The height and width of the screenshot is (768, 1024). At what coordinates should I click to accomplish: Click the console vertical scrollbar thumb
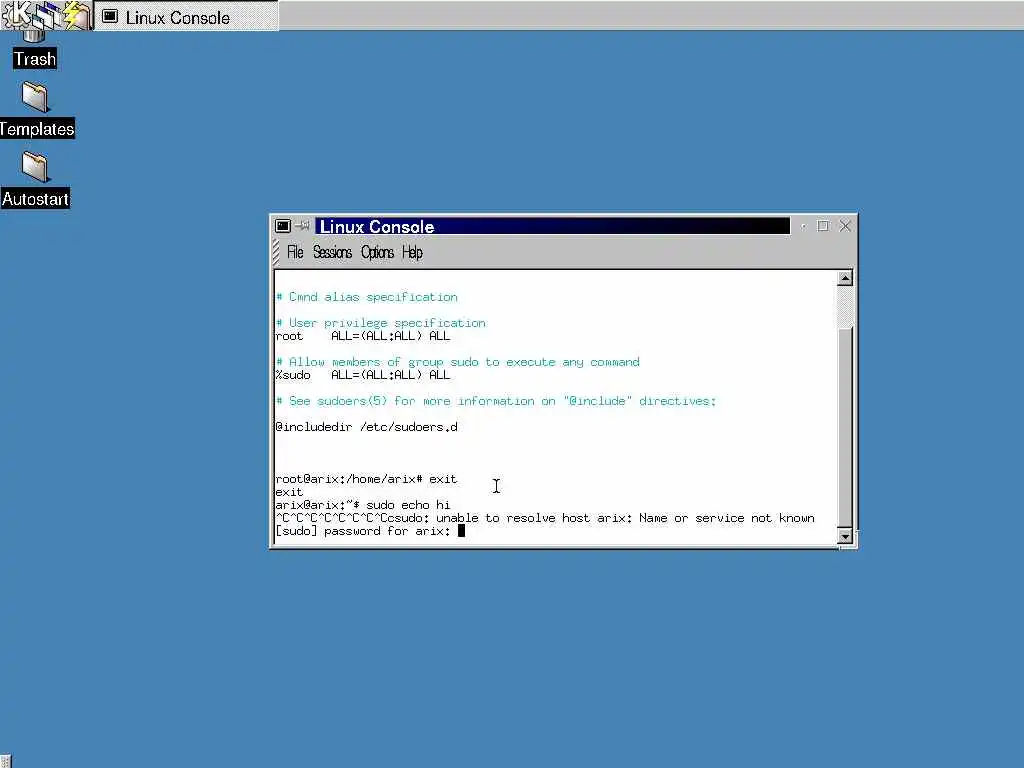tap(844, 426)
